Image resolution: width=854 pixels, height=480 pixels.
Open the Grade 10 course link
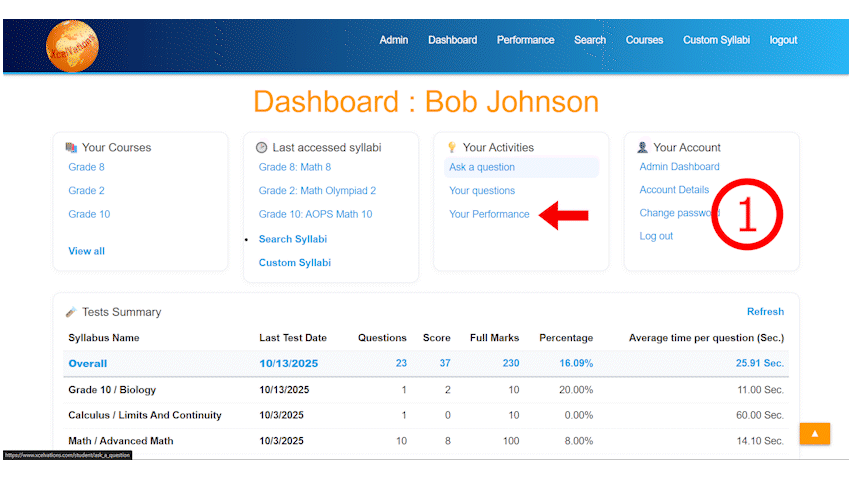point(89,214)
